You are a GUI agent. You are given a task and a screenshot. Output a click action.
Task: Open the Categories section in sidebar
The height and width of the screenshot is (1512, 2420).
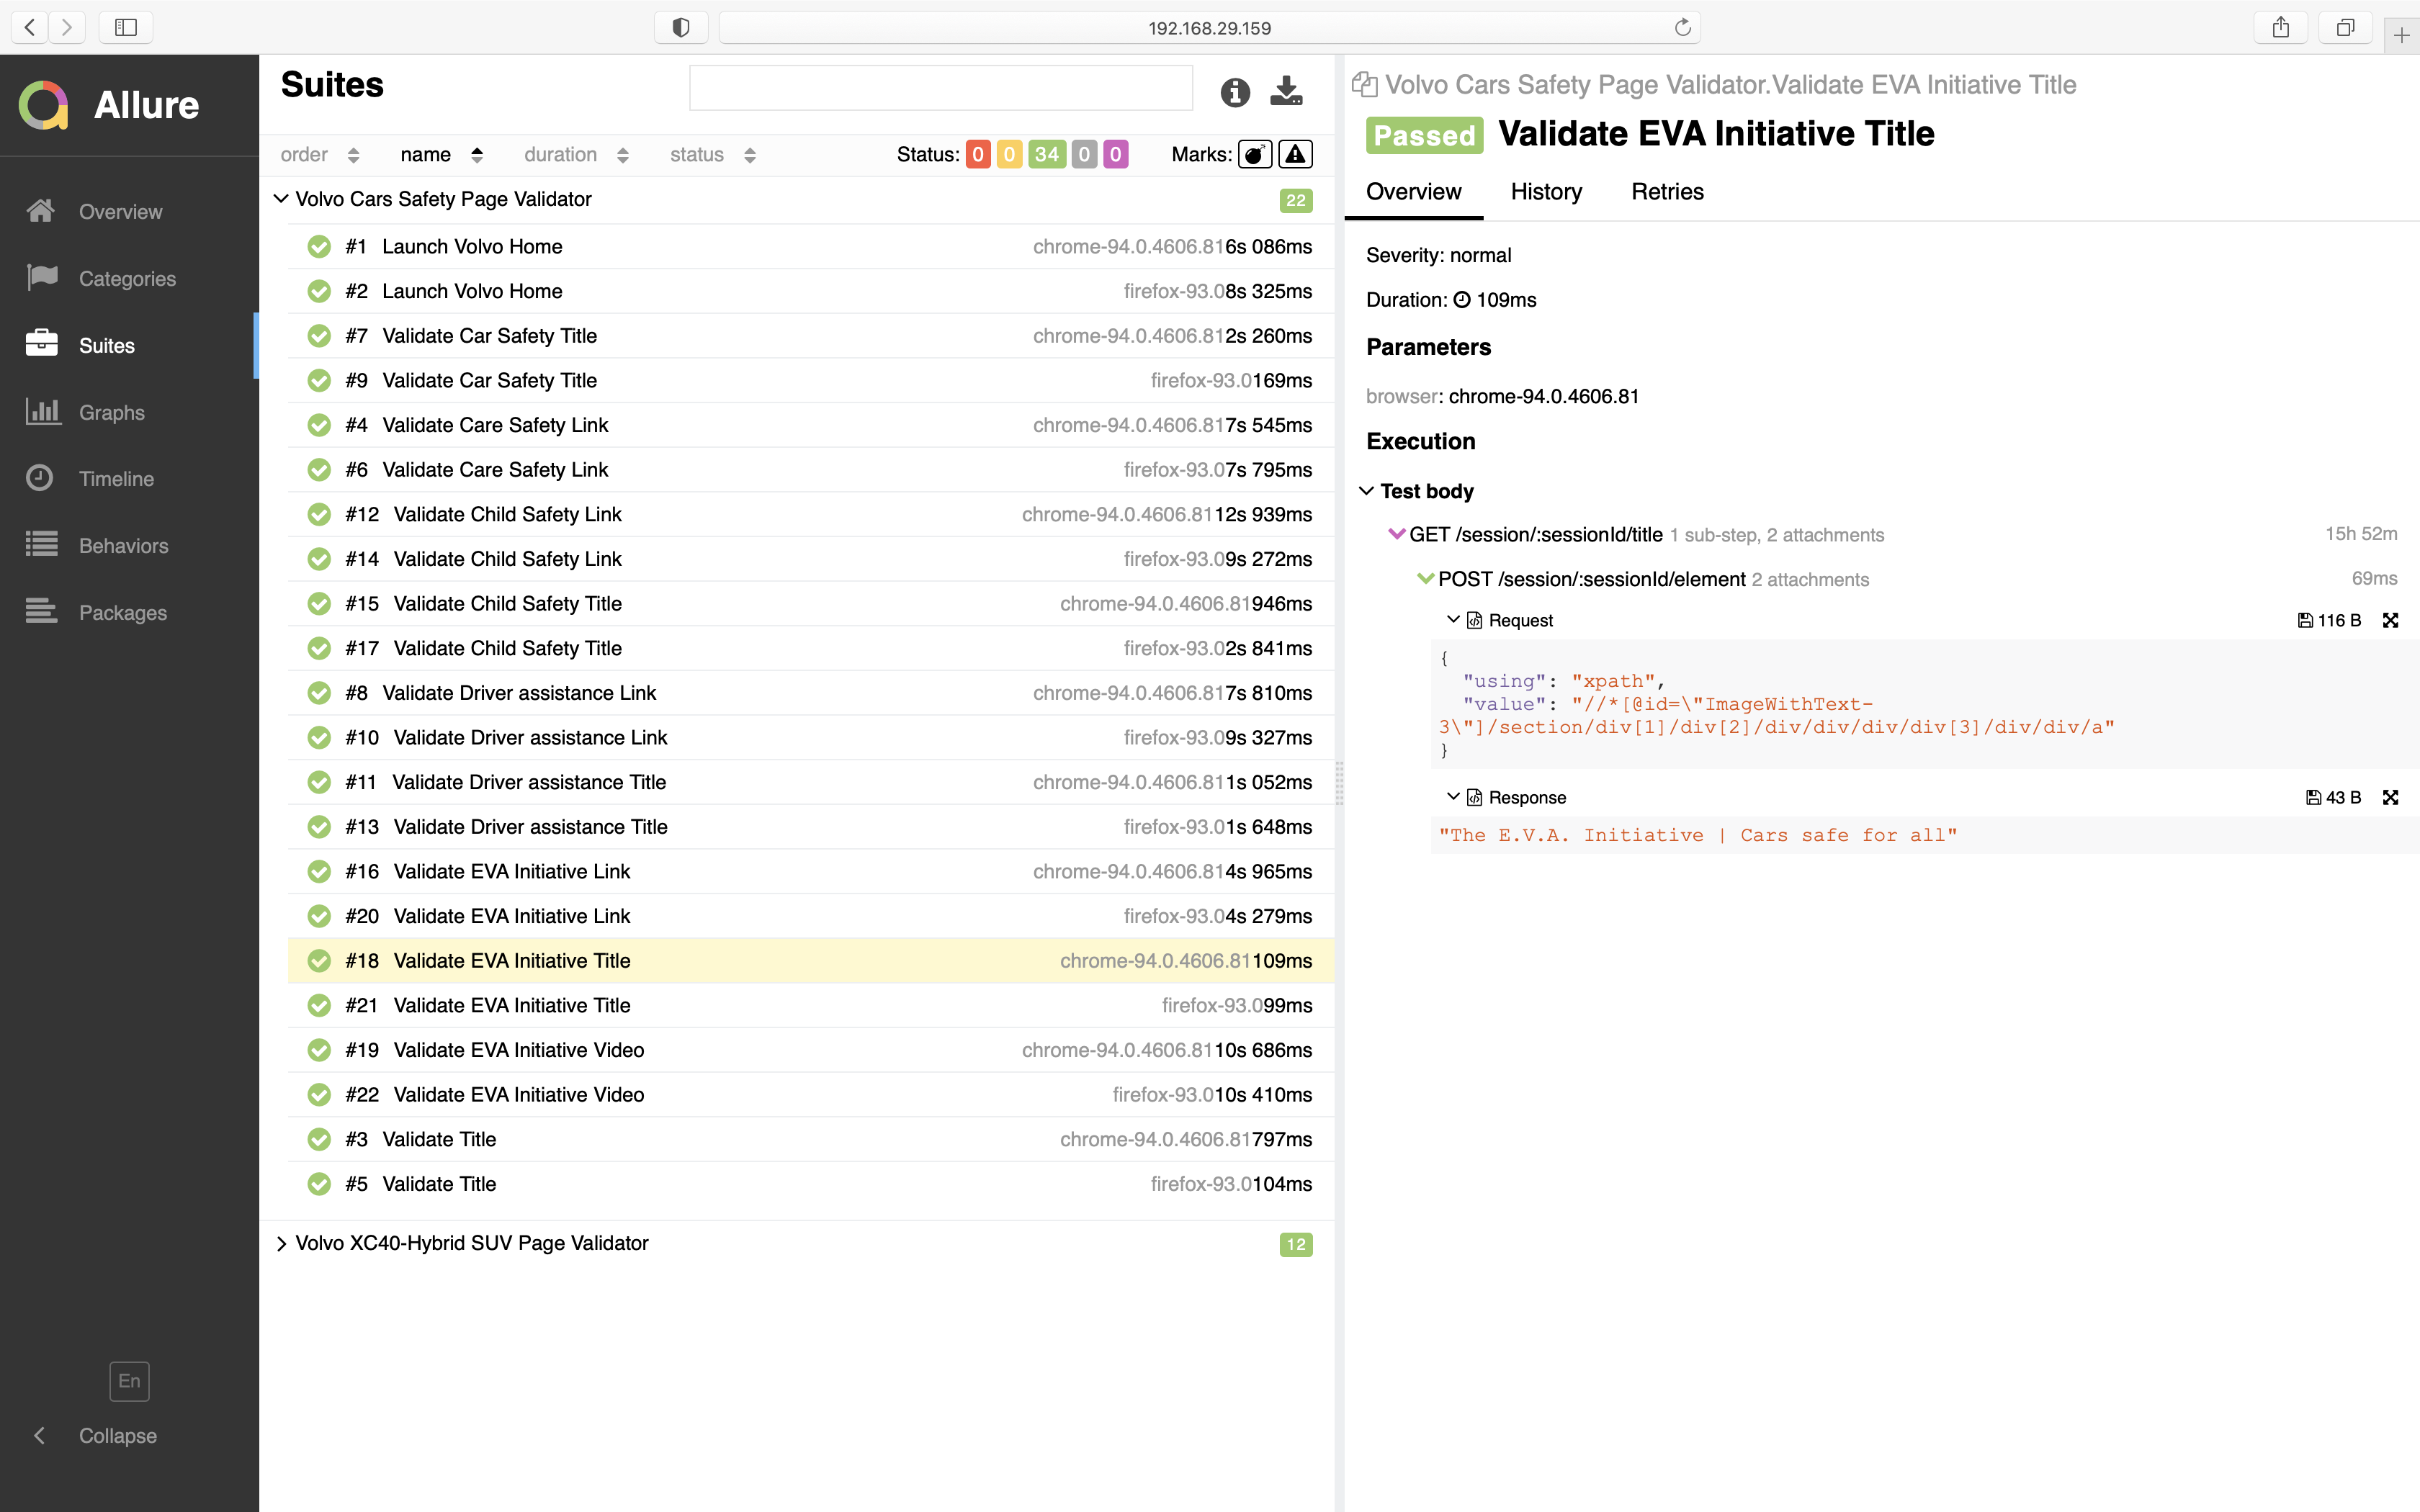pyautogui.click(x=127, y=278)
